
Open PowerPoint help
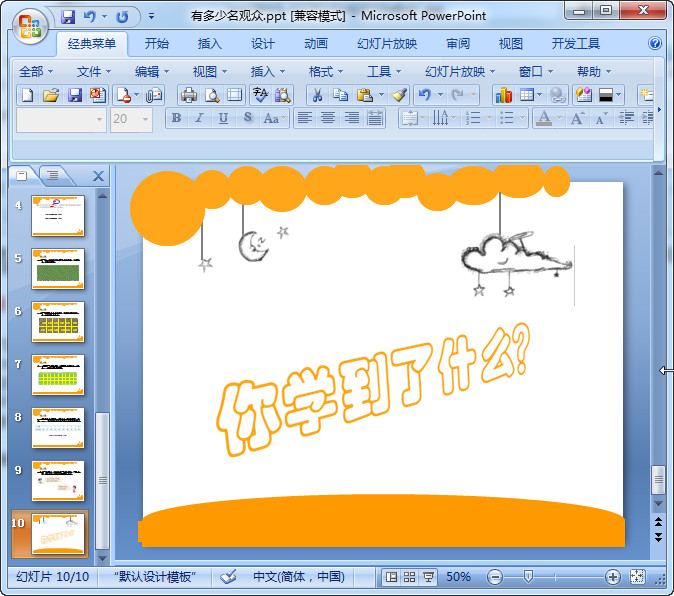click(x=655, y=43)
